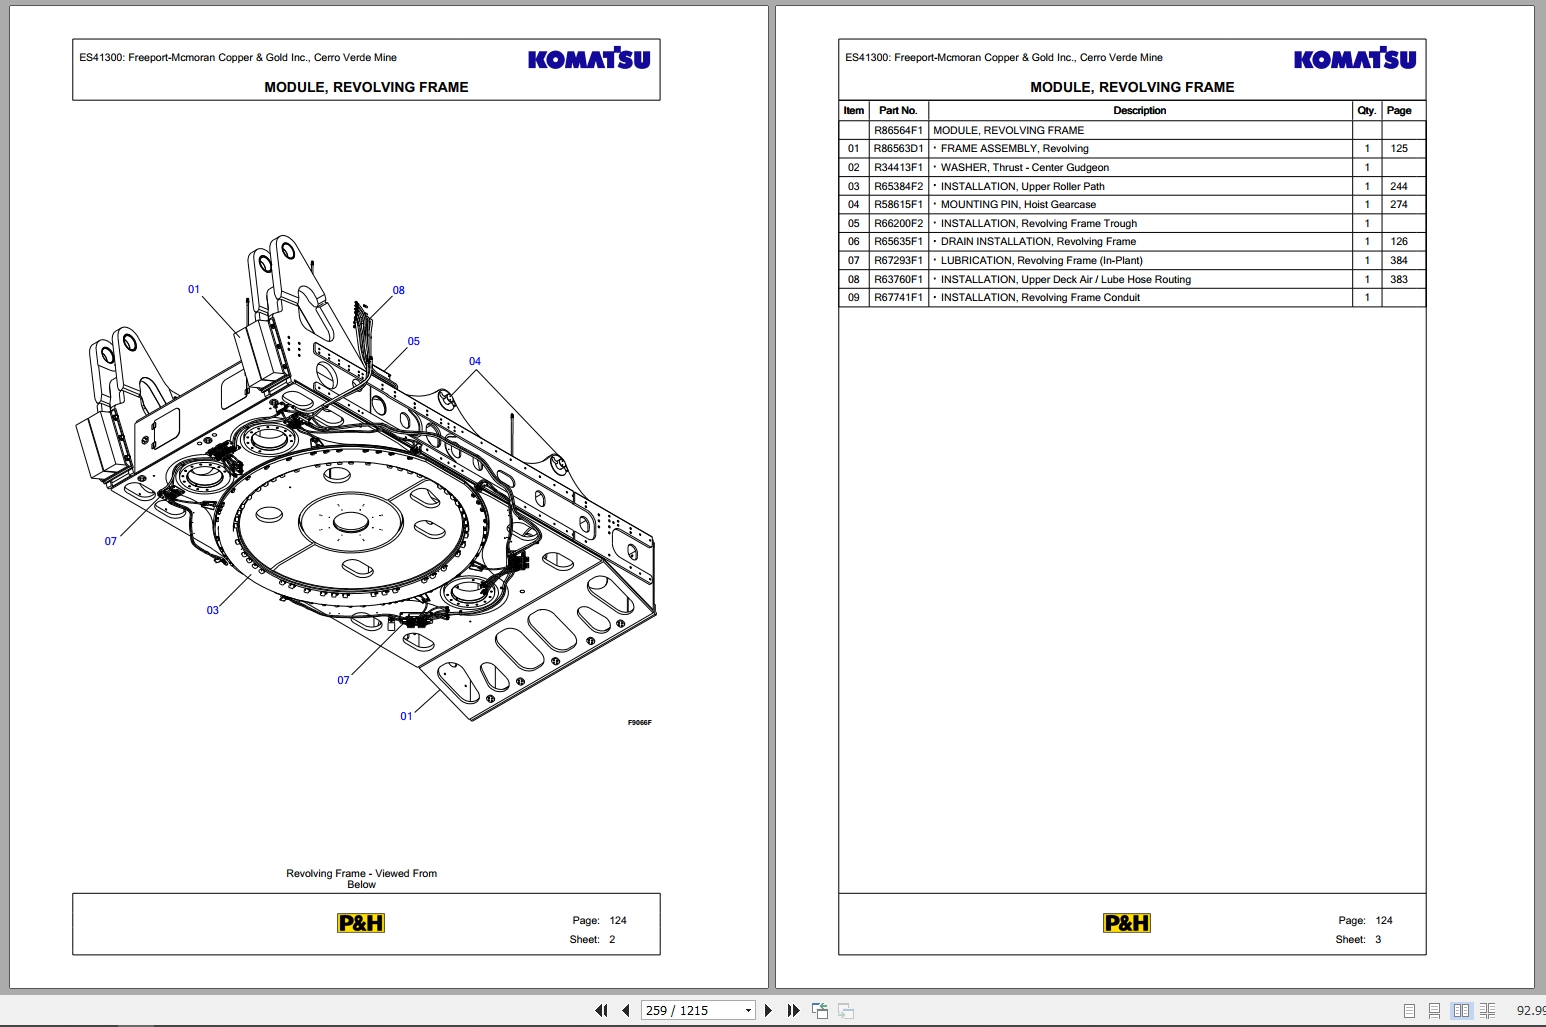Click diagram callout 03
This screenshot has width=1546, height=1027.
click(212, 610)
